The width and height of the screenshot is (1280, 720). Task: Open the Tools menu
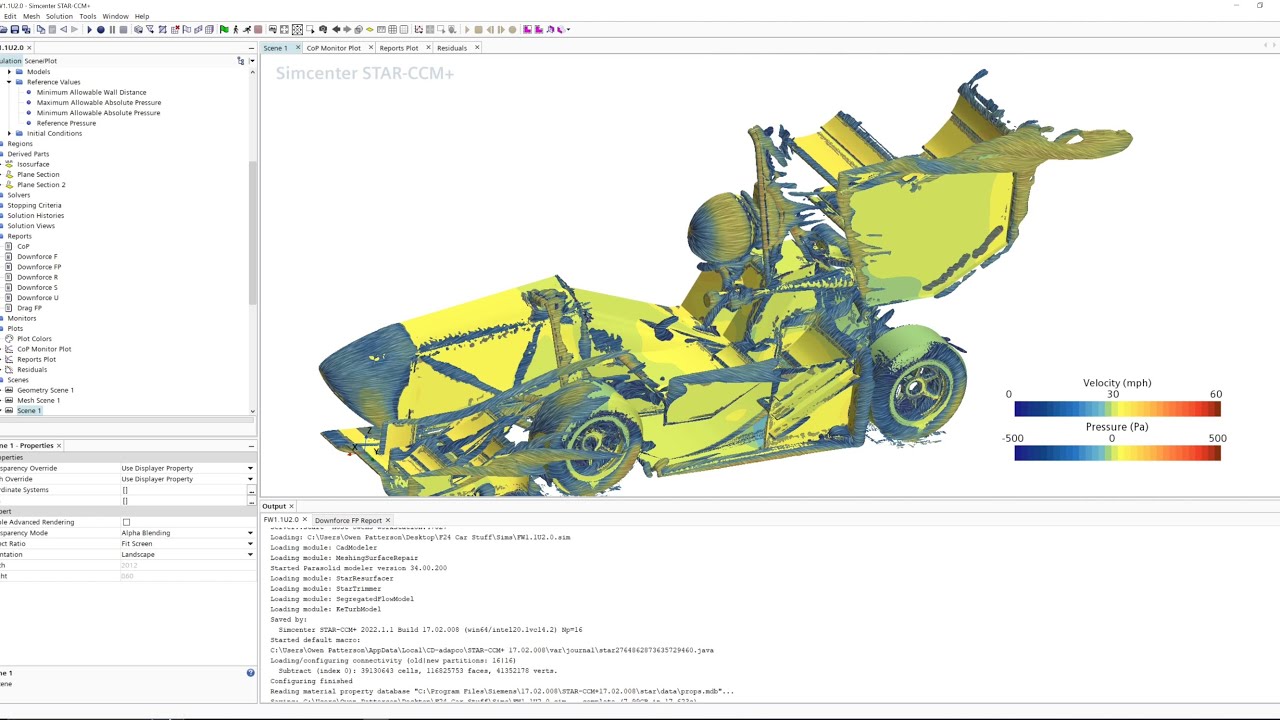click(x=88, y=16)
